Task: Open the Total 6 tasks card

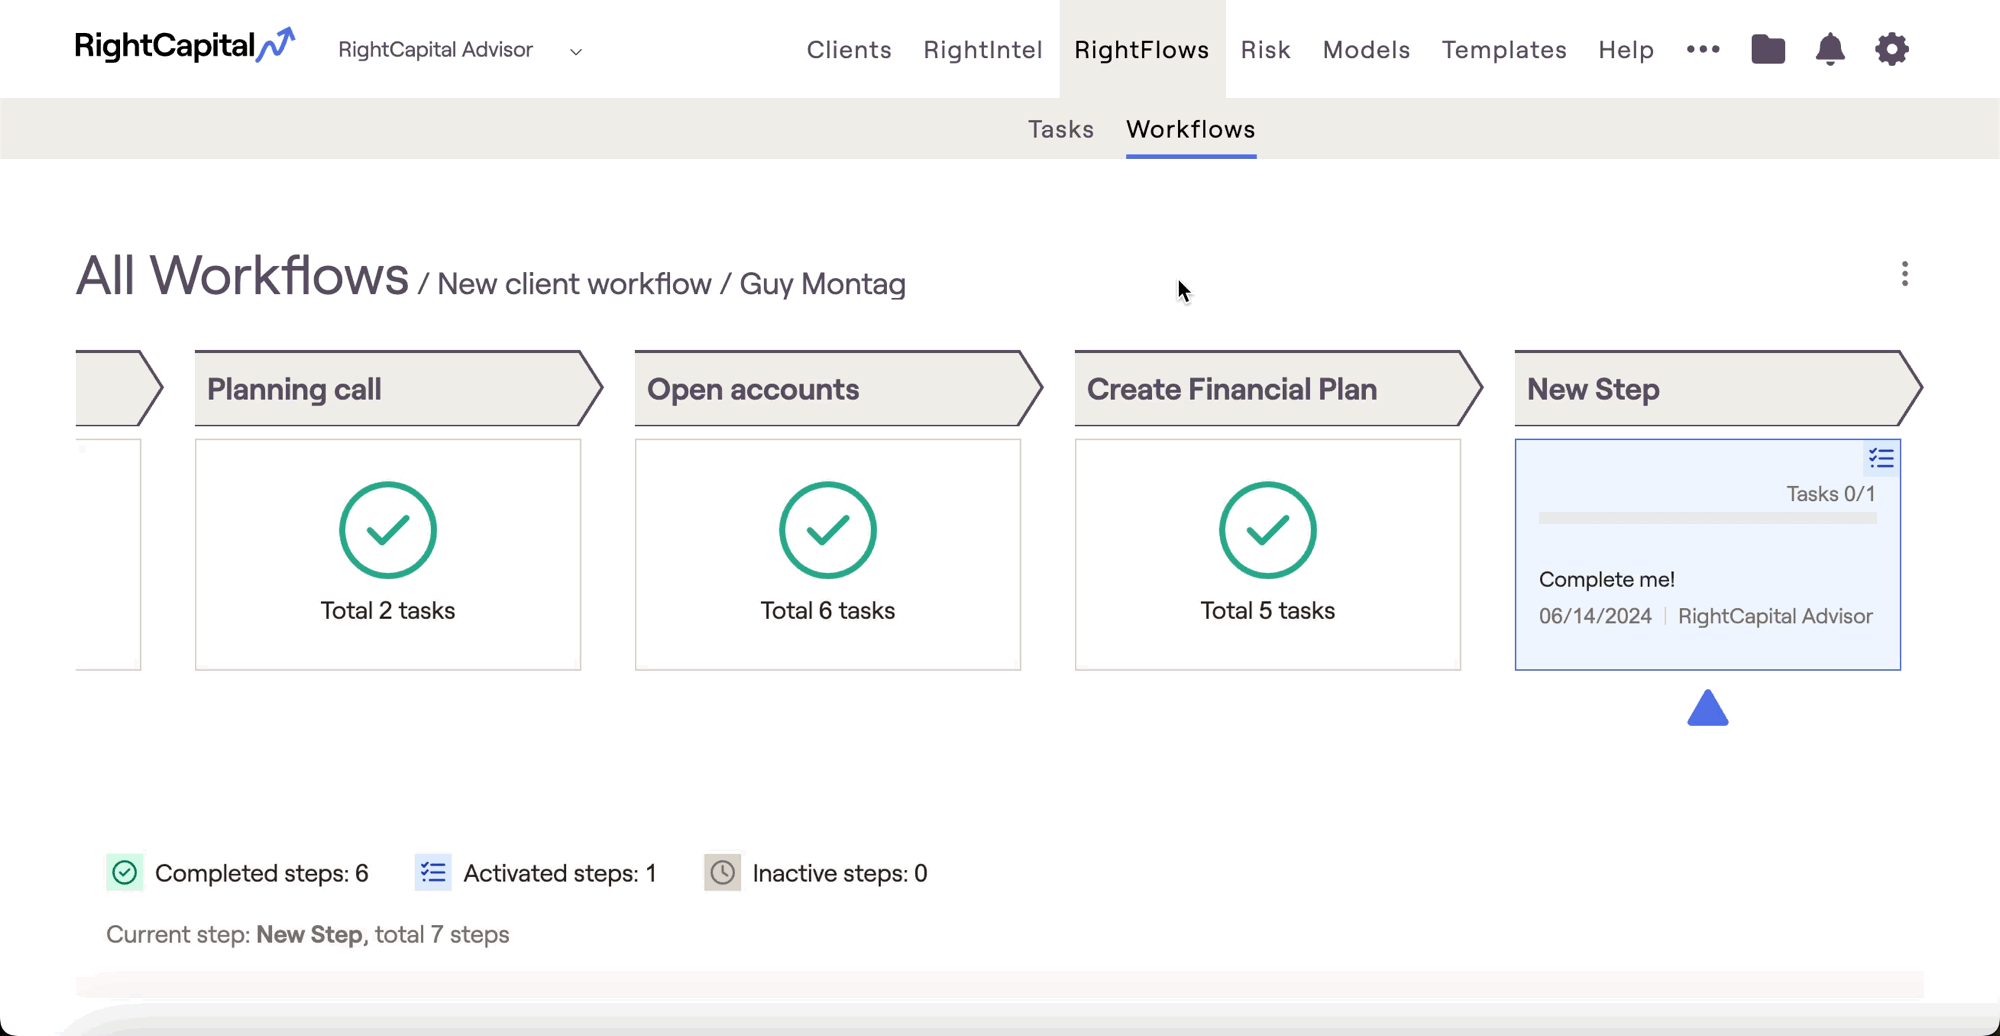Action: click(x=828, y=555)
